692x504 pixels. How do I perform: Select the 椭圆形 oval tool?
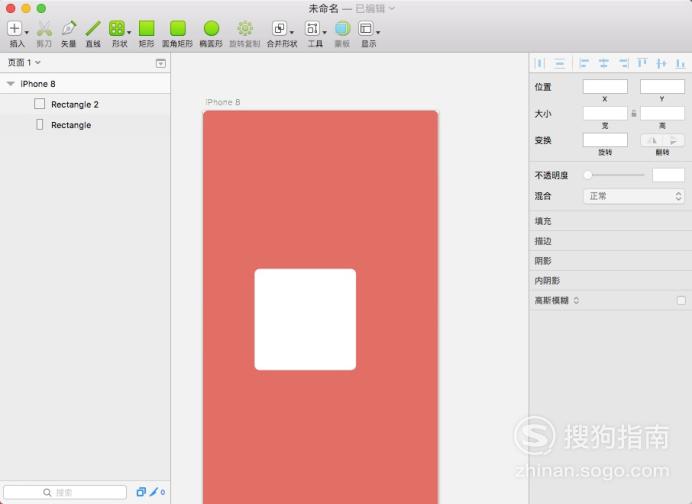tap(211, 28)
